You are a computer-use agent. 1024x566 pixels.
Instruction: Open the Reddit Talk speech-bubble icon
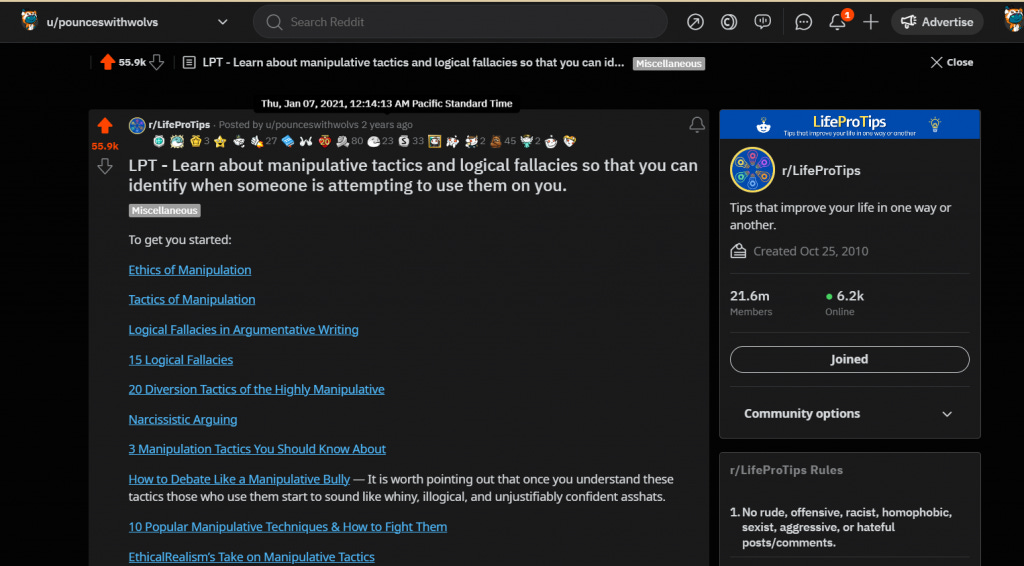tap(762, 22)
